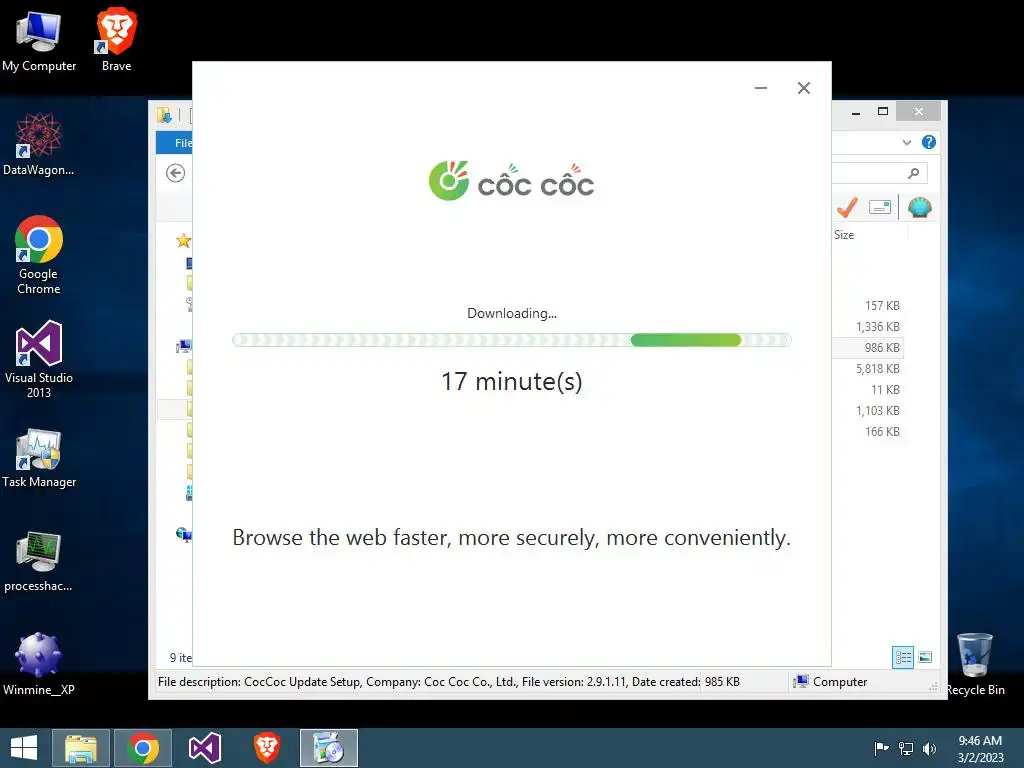Click the Explorer search magnifier icon
The image size is (1024, 768).
(x=914, y=173)
